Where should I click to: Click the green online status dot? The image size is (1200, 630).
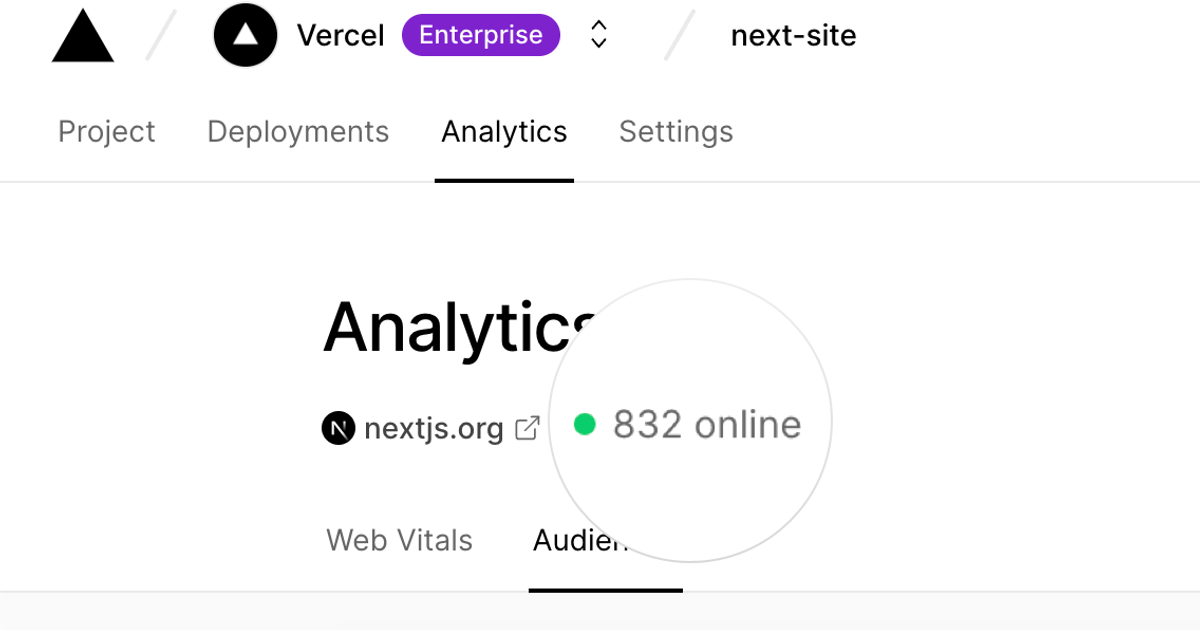tap(585, 425)
